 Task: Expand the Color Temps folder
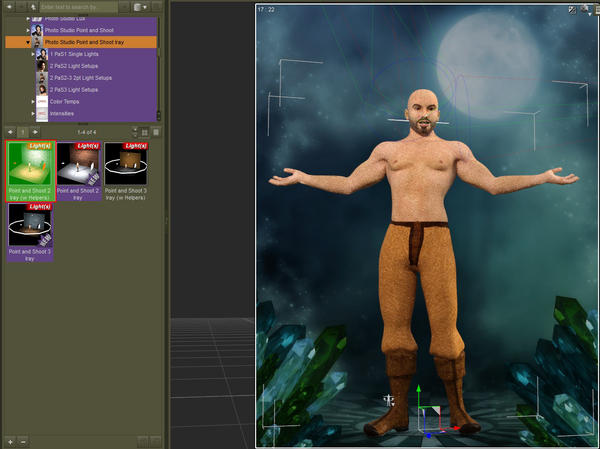33,101
